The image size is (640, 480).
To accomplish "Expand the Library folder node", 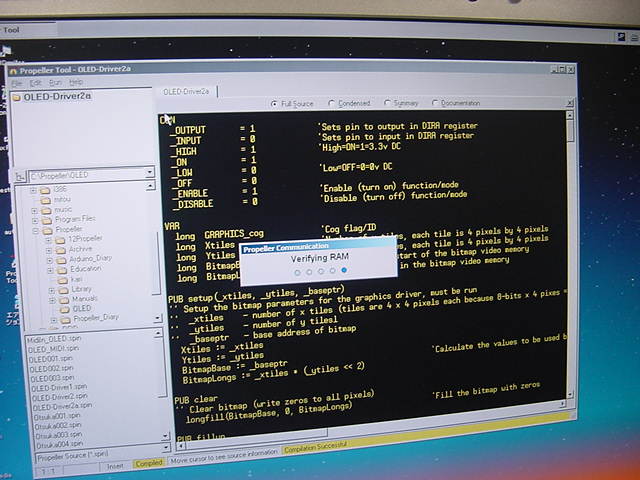I will coord(51,291).
